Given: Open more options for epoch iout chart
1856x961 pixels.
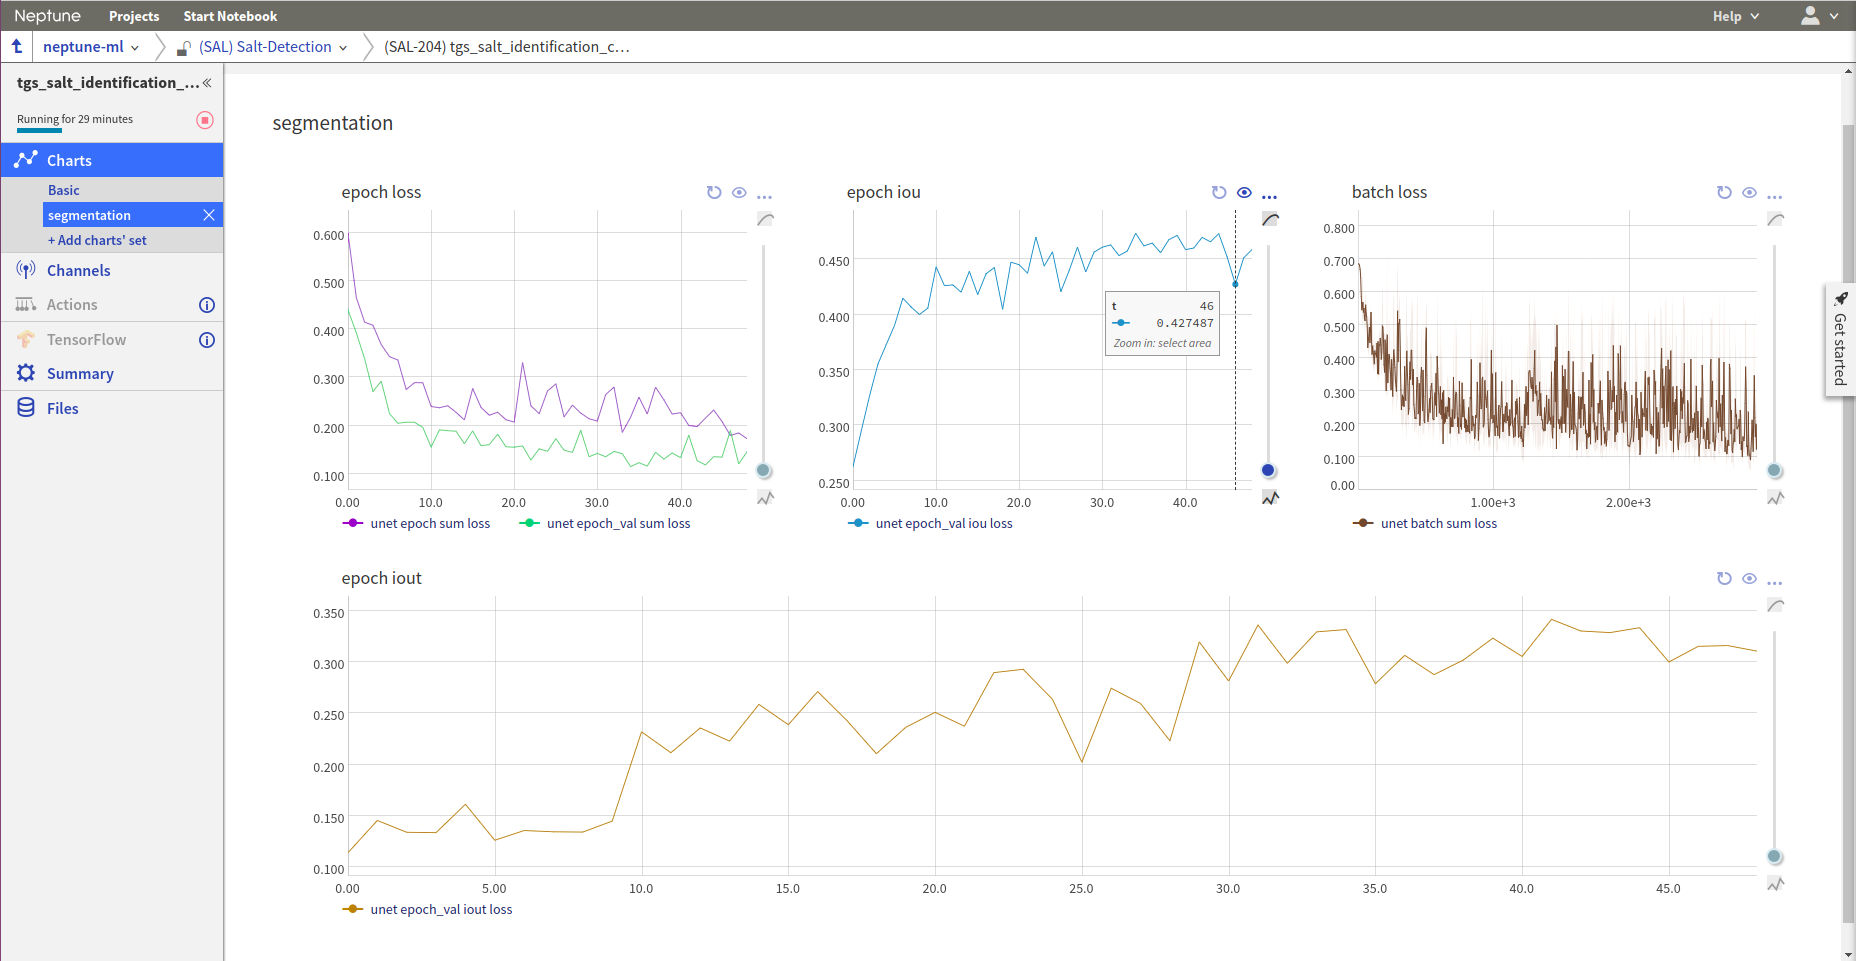Looking at the screenshot, I should [x=1774, y=583].
